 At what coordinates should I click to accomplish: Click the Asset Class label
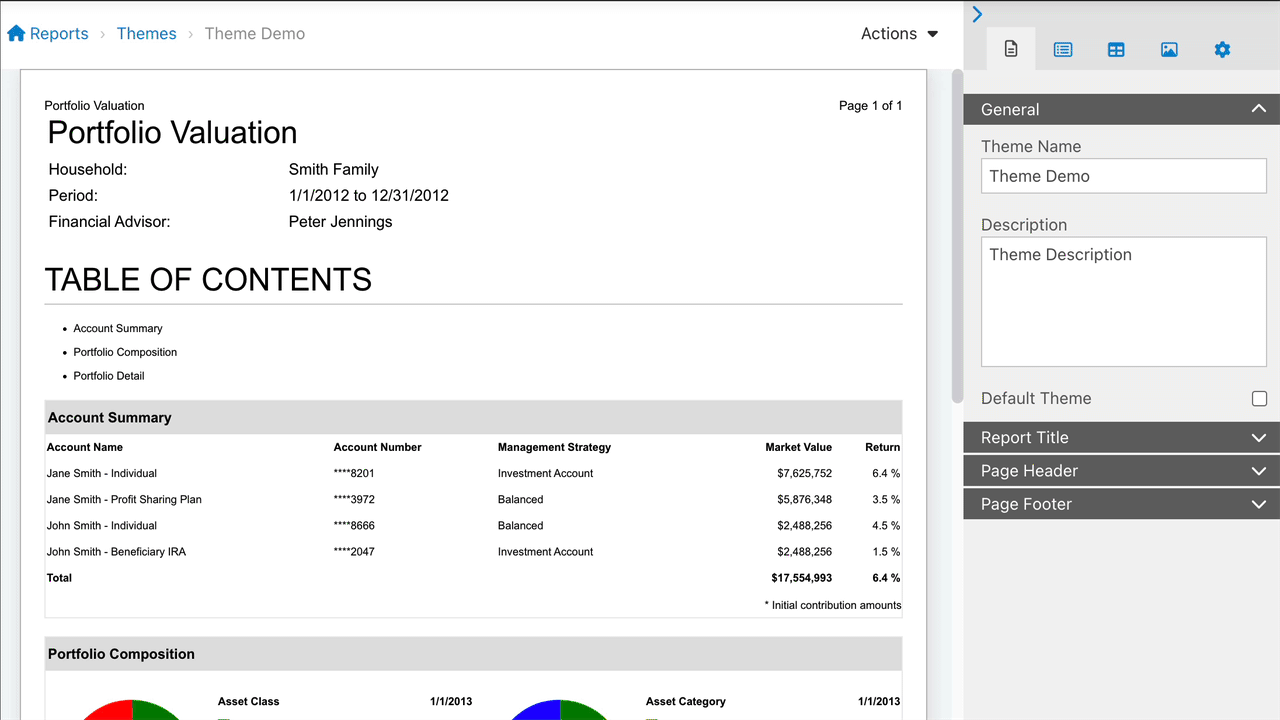248,701
